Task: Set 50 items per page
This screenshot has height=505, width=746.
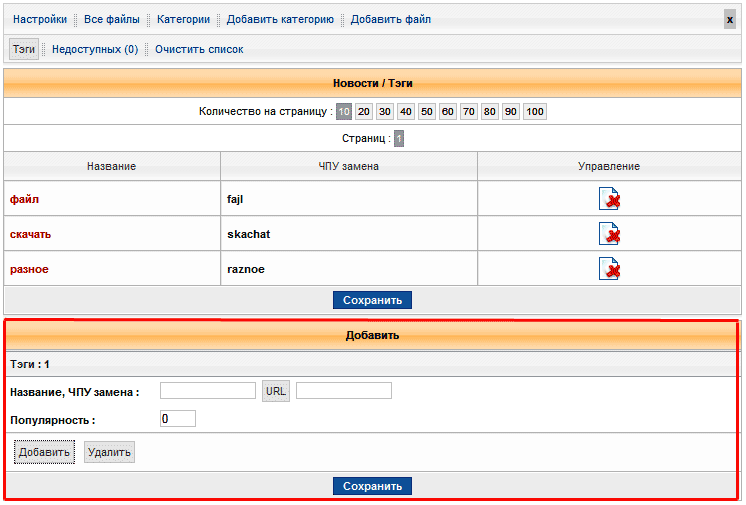Action: [x=427, y=112]
